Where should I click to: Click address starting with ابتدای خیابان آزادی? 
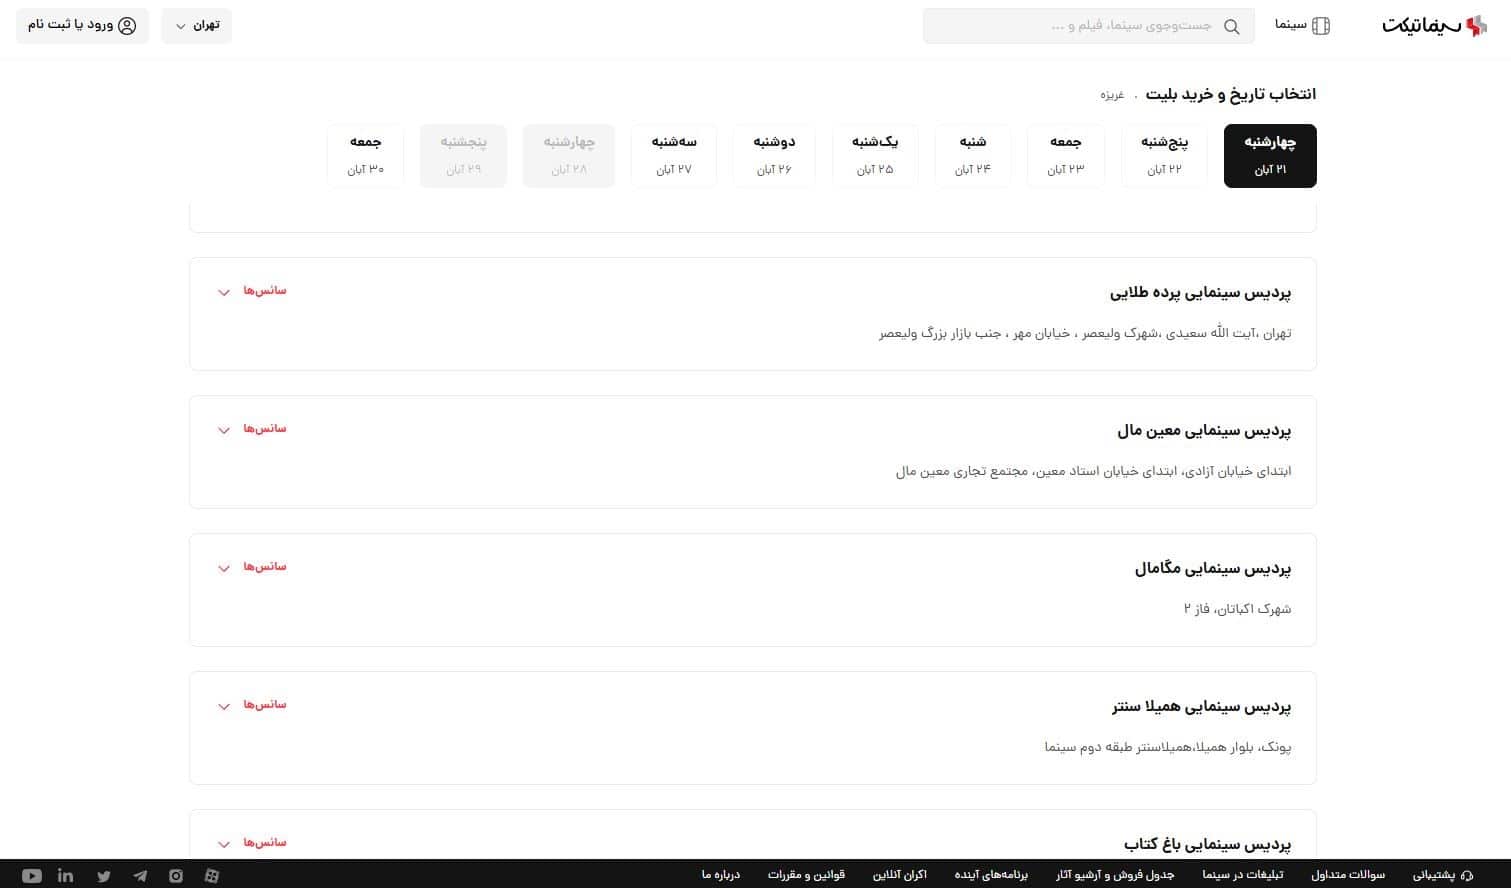coord(1094,471)
